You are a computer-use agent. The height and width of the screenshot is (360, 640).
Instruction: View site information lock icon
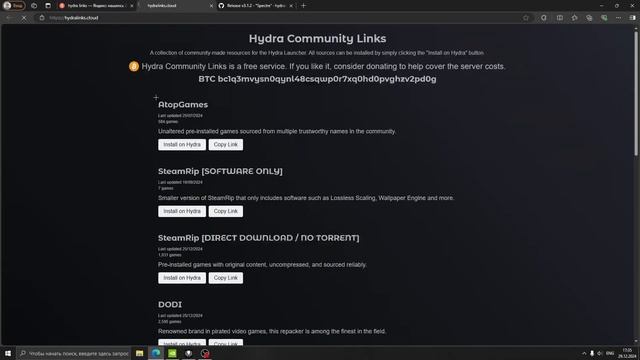pos(42,18)
